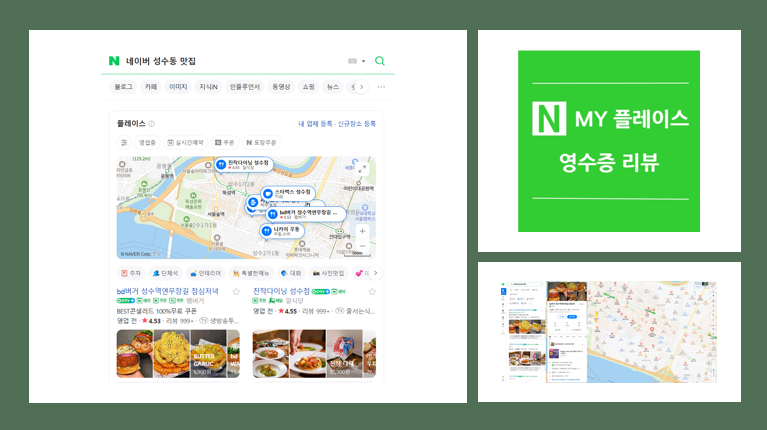Show more tabs with the right chevron
Screen dimensions: 767x430
[361, 87]
